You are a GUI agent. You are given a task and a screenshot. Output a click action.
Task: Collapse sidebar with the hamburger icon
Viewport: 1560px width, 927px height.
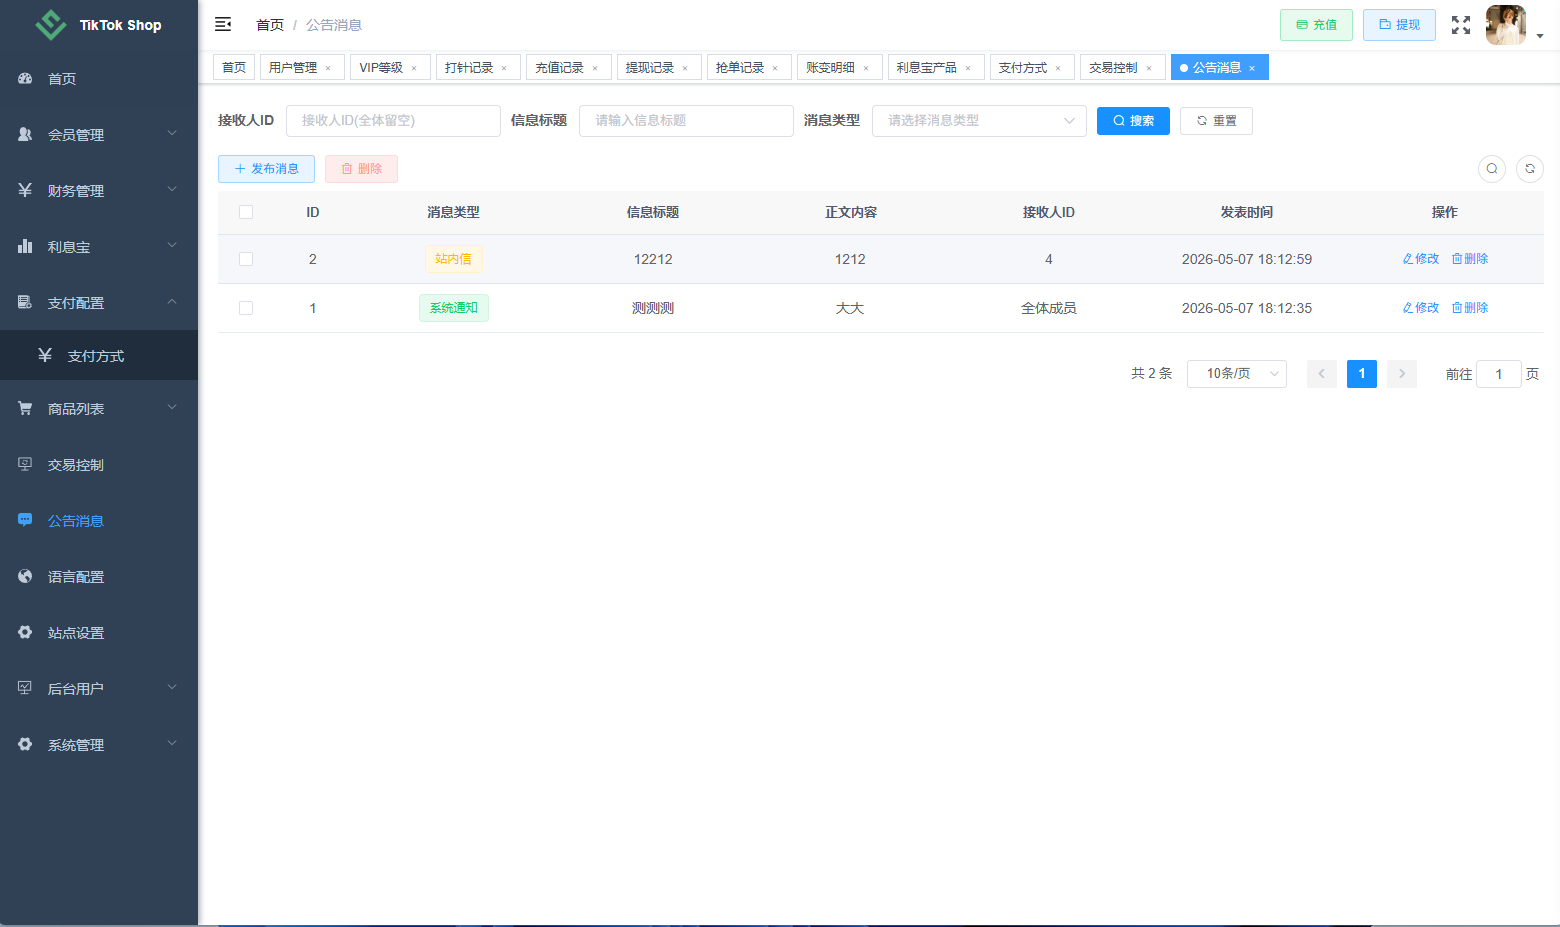click(x=223, y=24)
